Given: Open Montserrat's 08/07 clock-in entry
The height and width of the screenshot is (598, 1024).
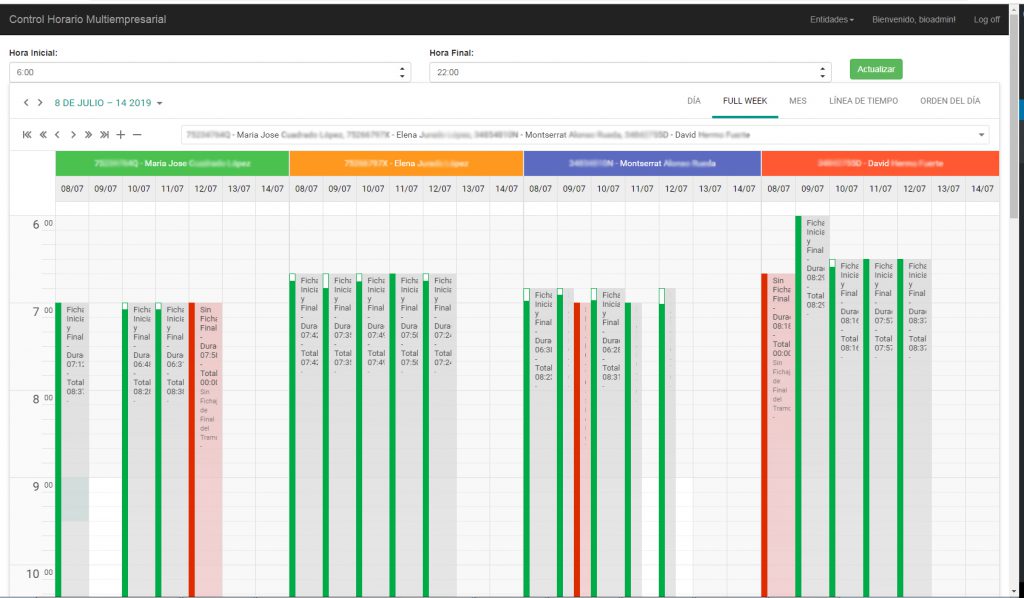Looking at the screenshot, I should coord(540,442).
